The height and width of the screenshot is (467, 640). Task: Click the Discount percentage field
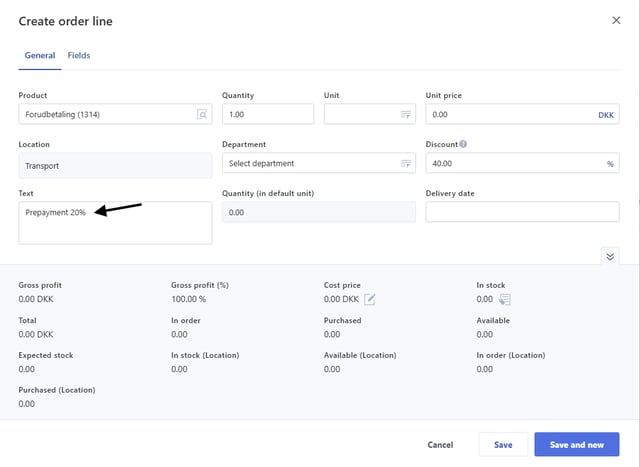point(512,164)
